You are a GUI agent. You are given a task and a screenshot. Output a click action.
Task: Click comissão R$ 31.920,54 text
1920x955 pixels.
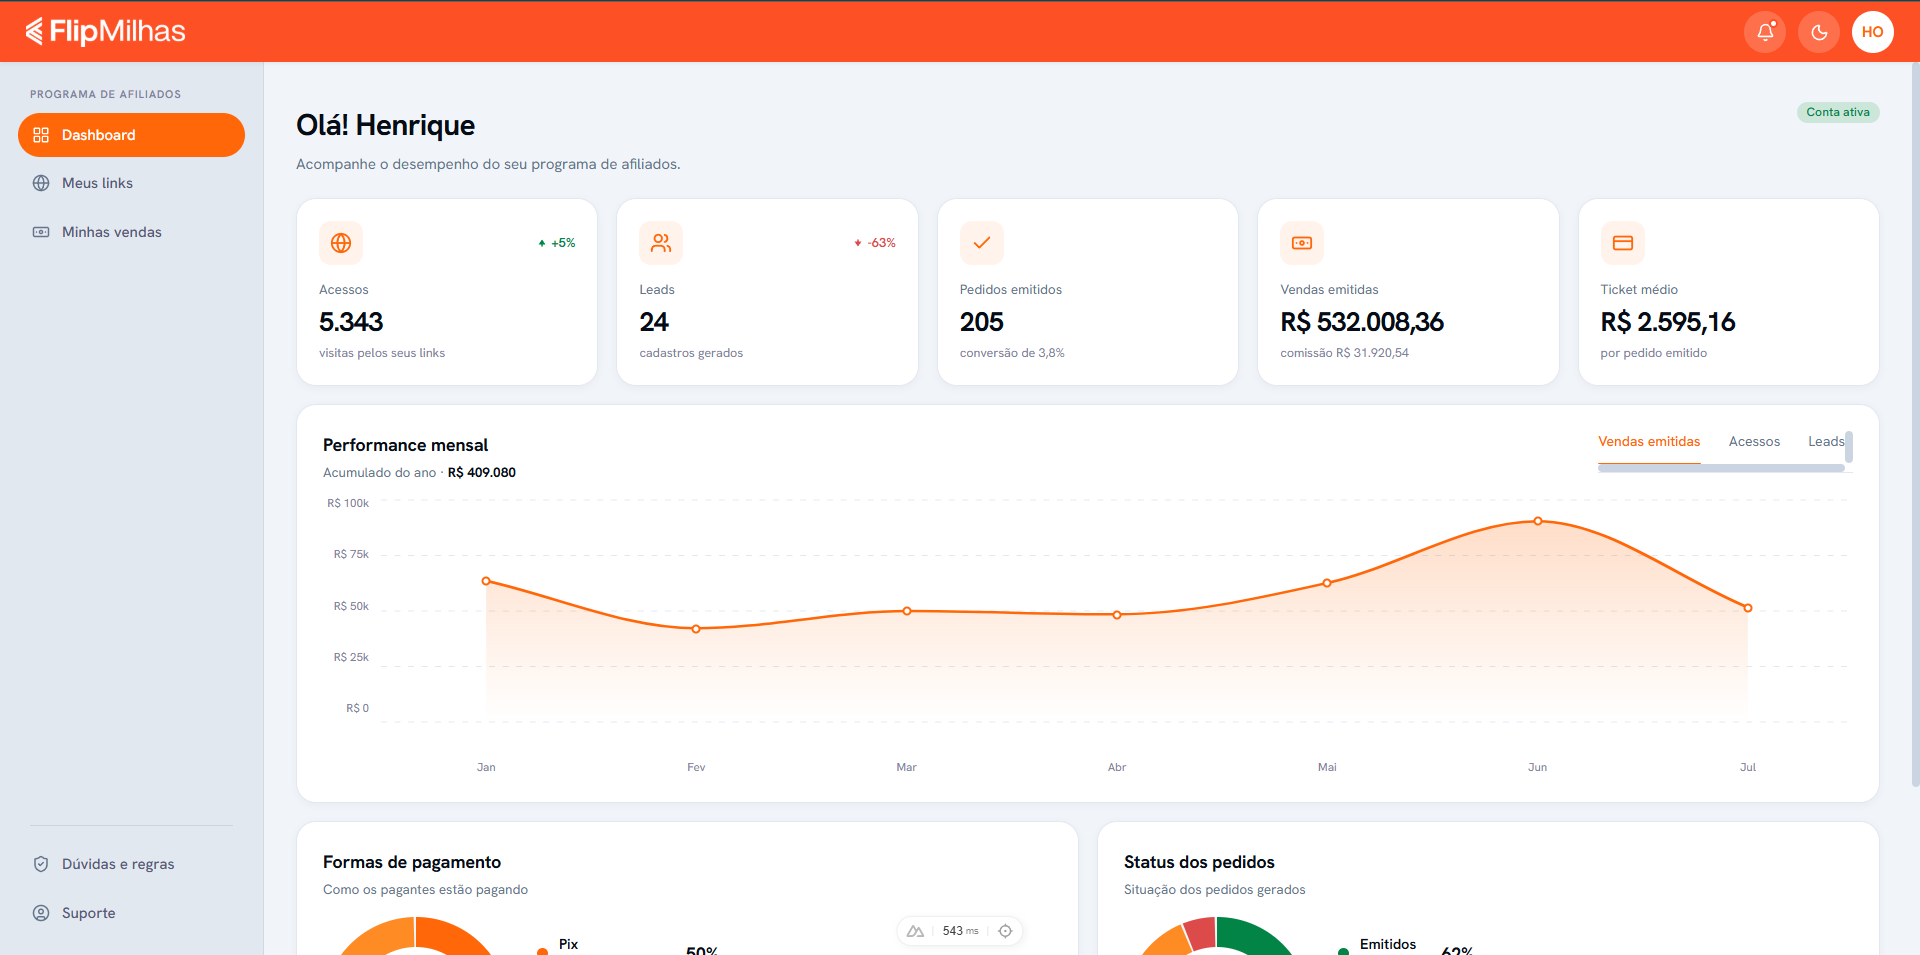pos(1344,353)
